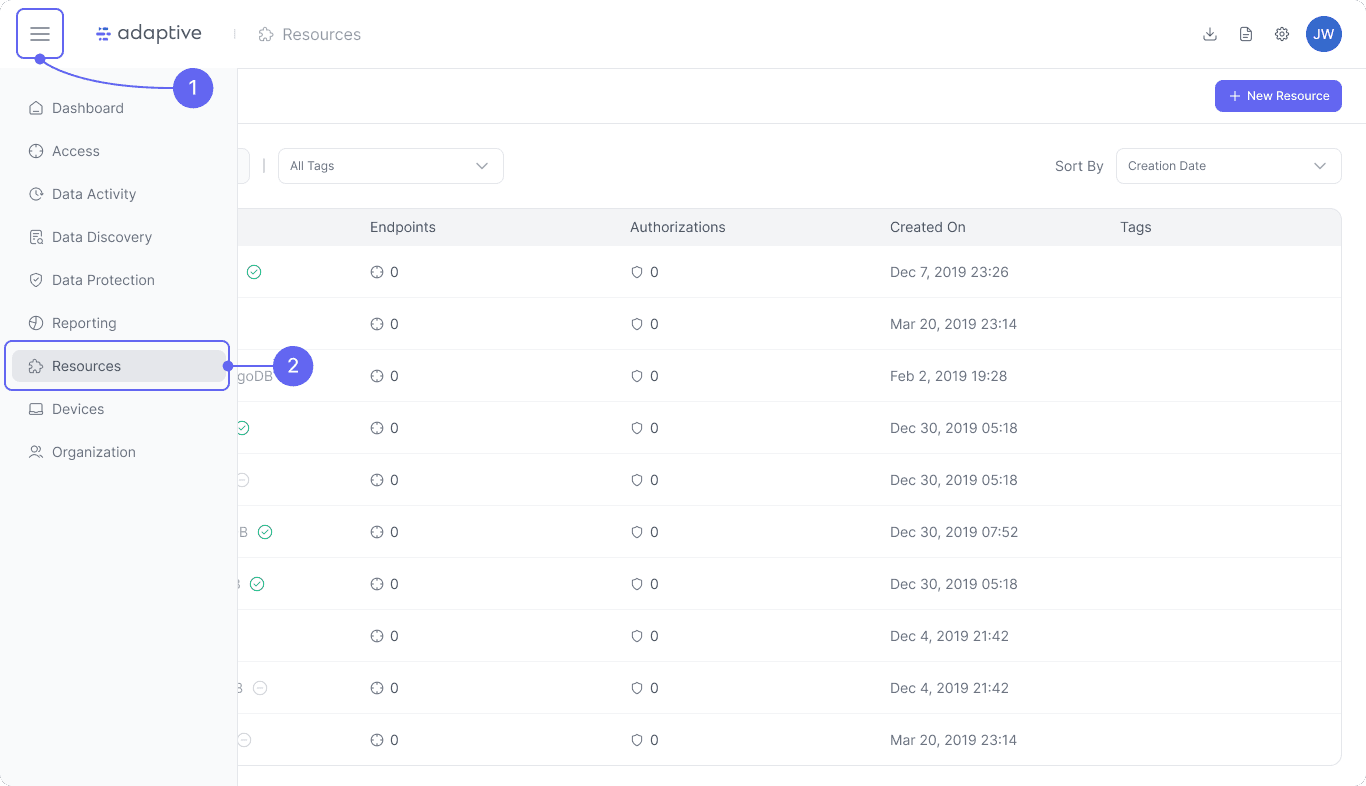Click the download icon in the header

pyautogui.click(x=1210, y=34)
